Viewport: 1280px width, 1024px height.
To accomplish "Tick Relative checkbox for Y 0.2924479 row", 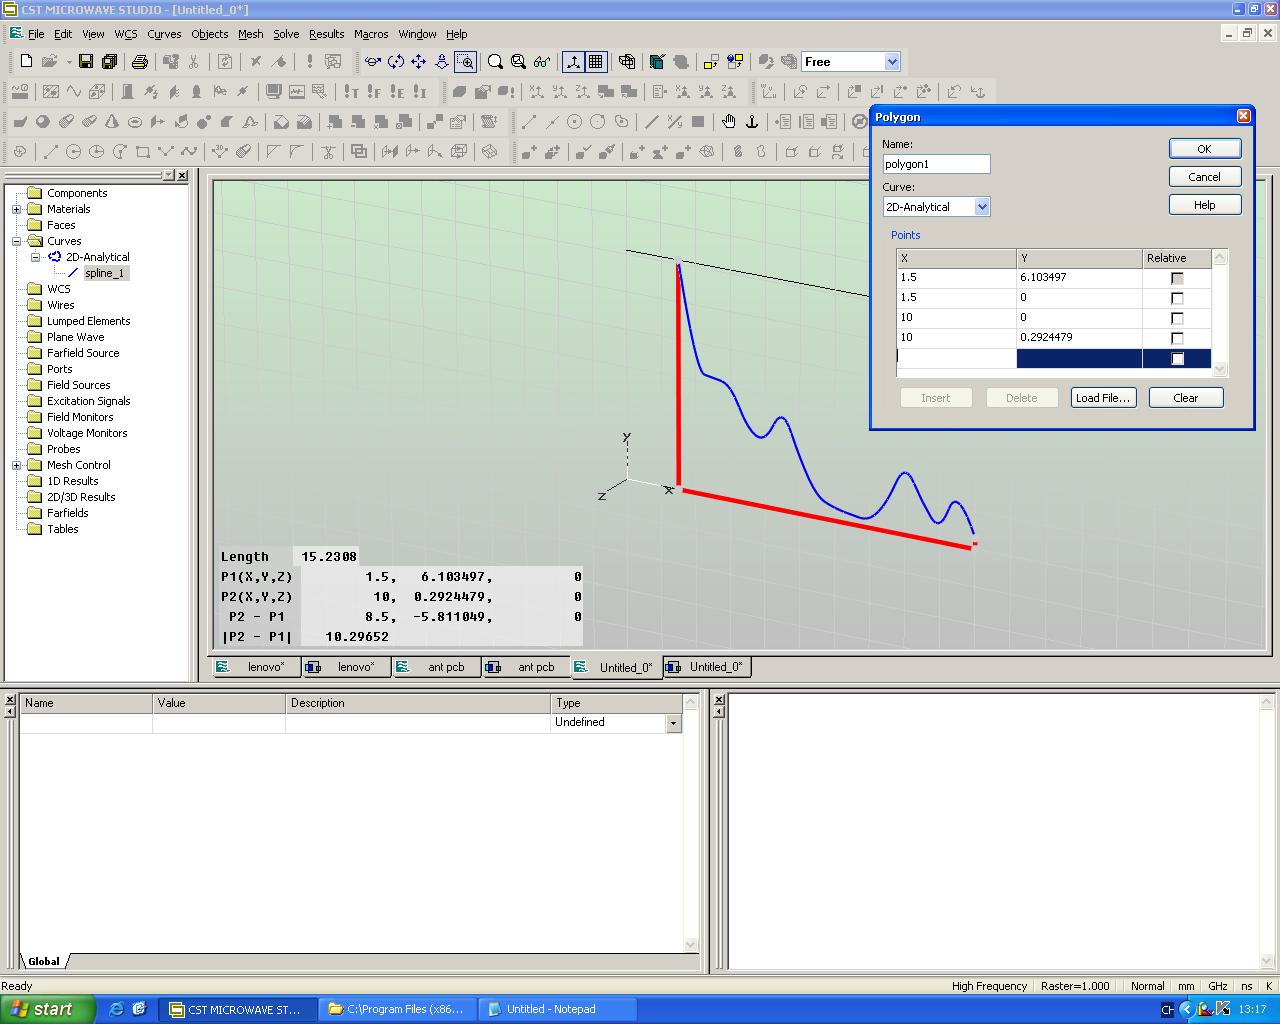I will tap(1177, 338).
